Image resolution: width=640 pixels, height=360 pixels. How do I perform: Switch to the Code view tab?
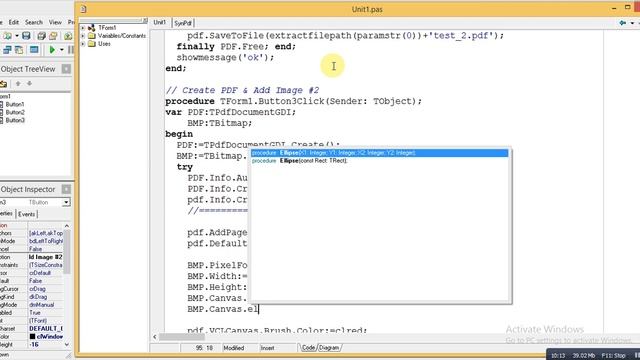tap(308, 348)
